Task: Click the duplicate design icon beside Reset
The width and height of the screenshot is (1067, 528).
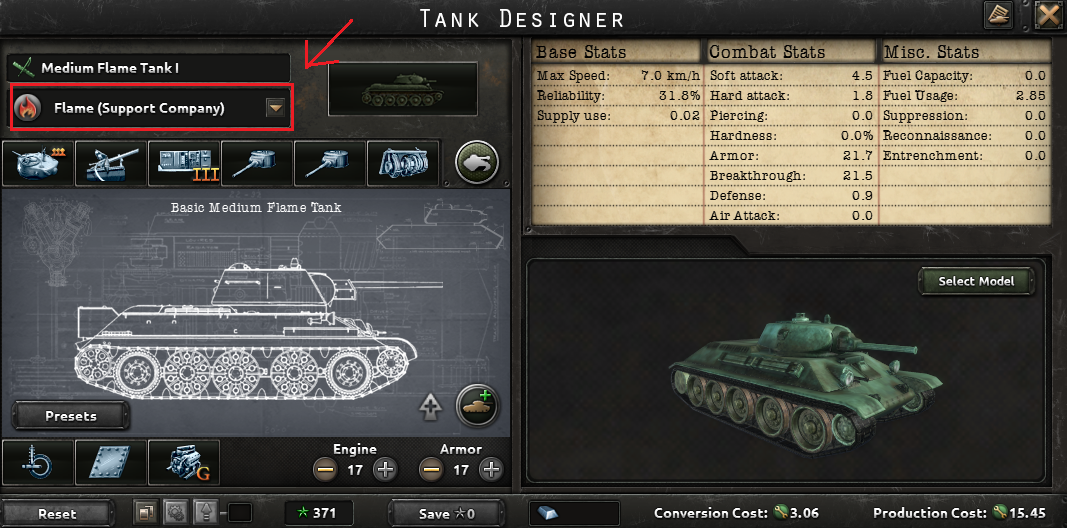Action: [145, 512]
